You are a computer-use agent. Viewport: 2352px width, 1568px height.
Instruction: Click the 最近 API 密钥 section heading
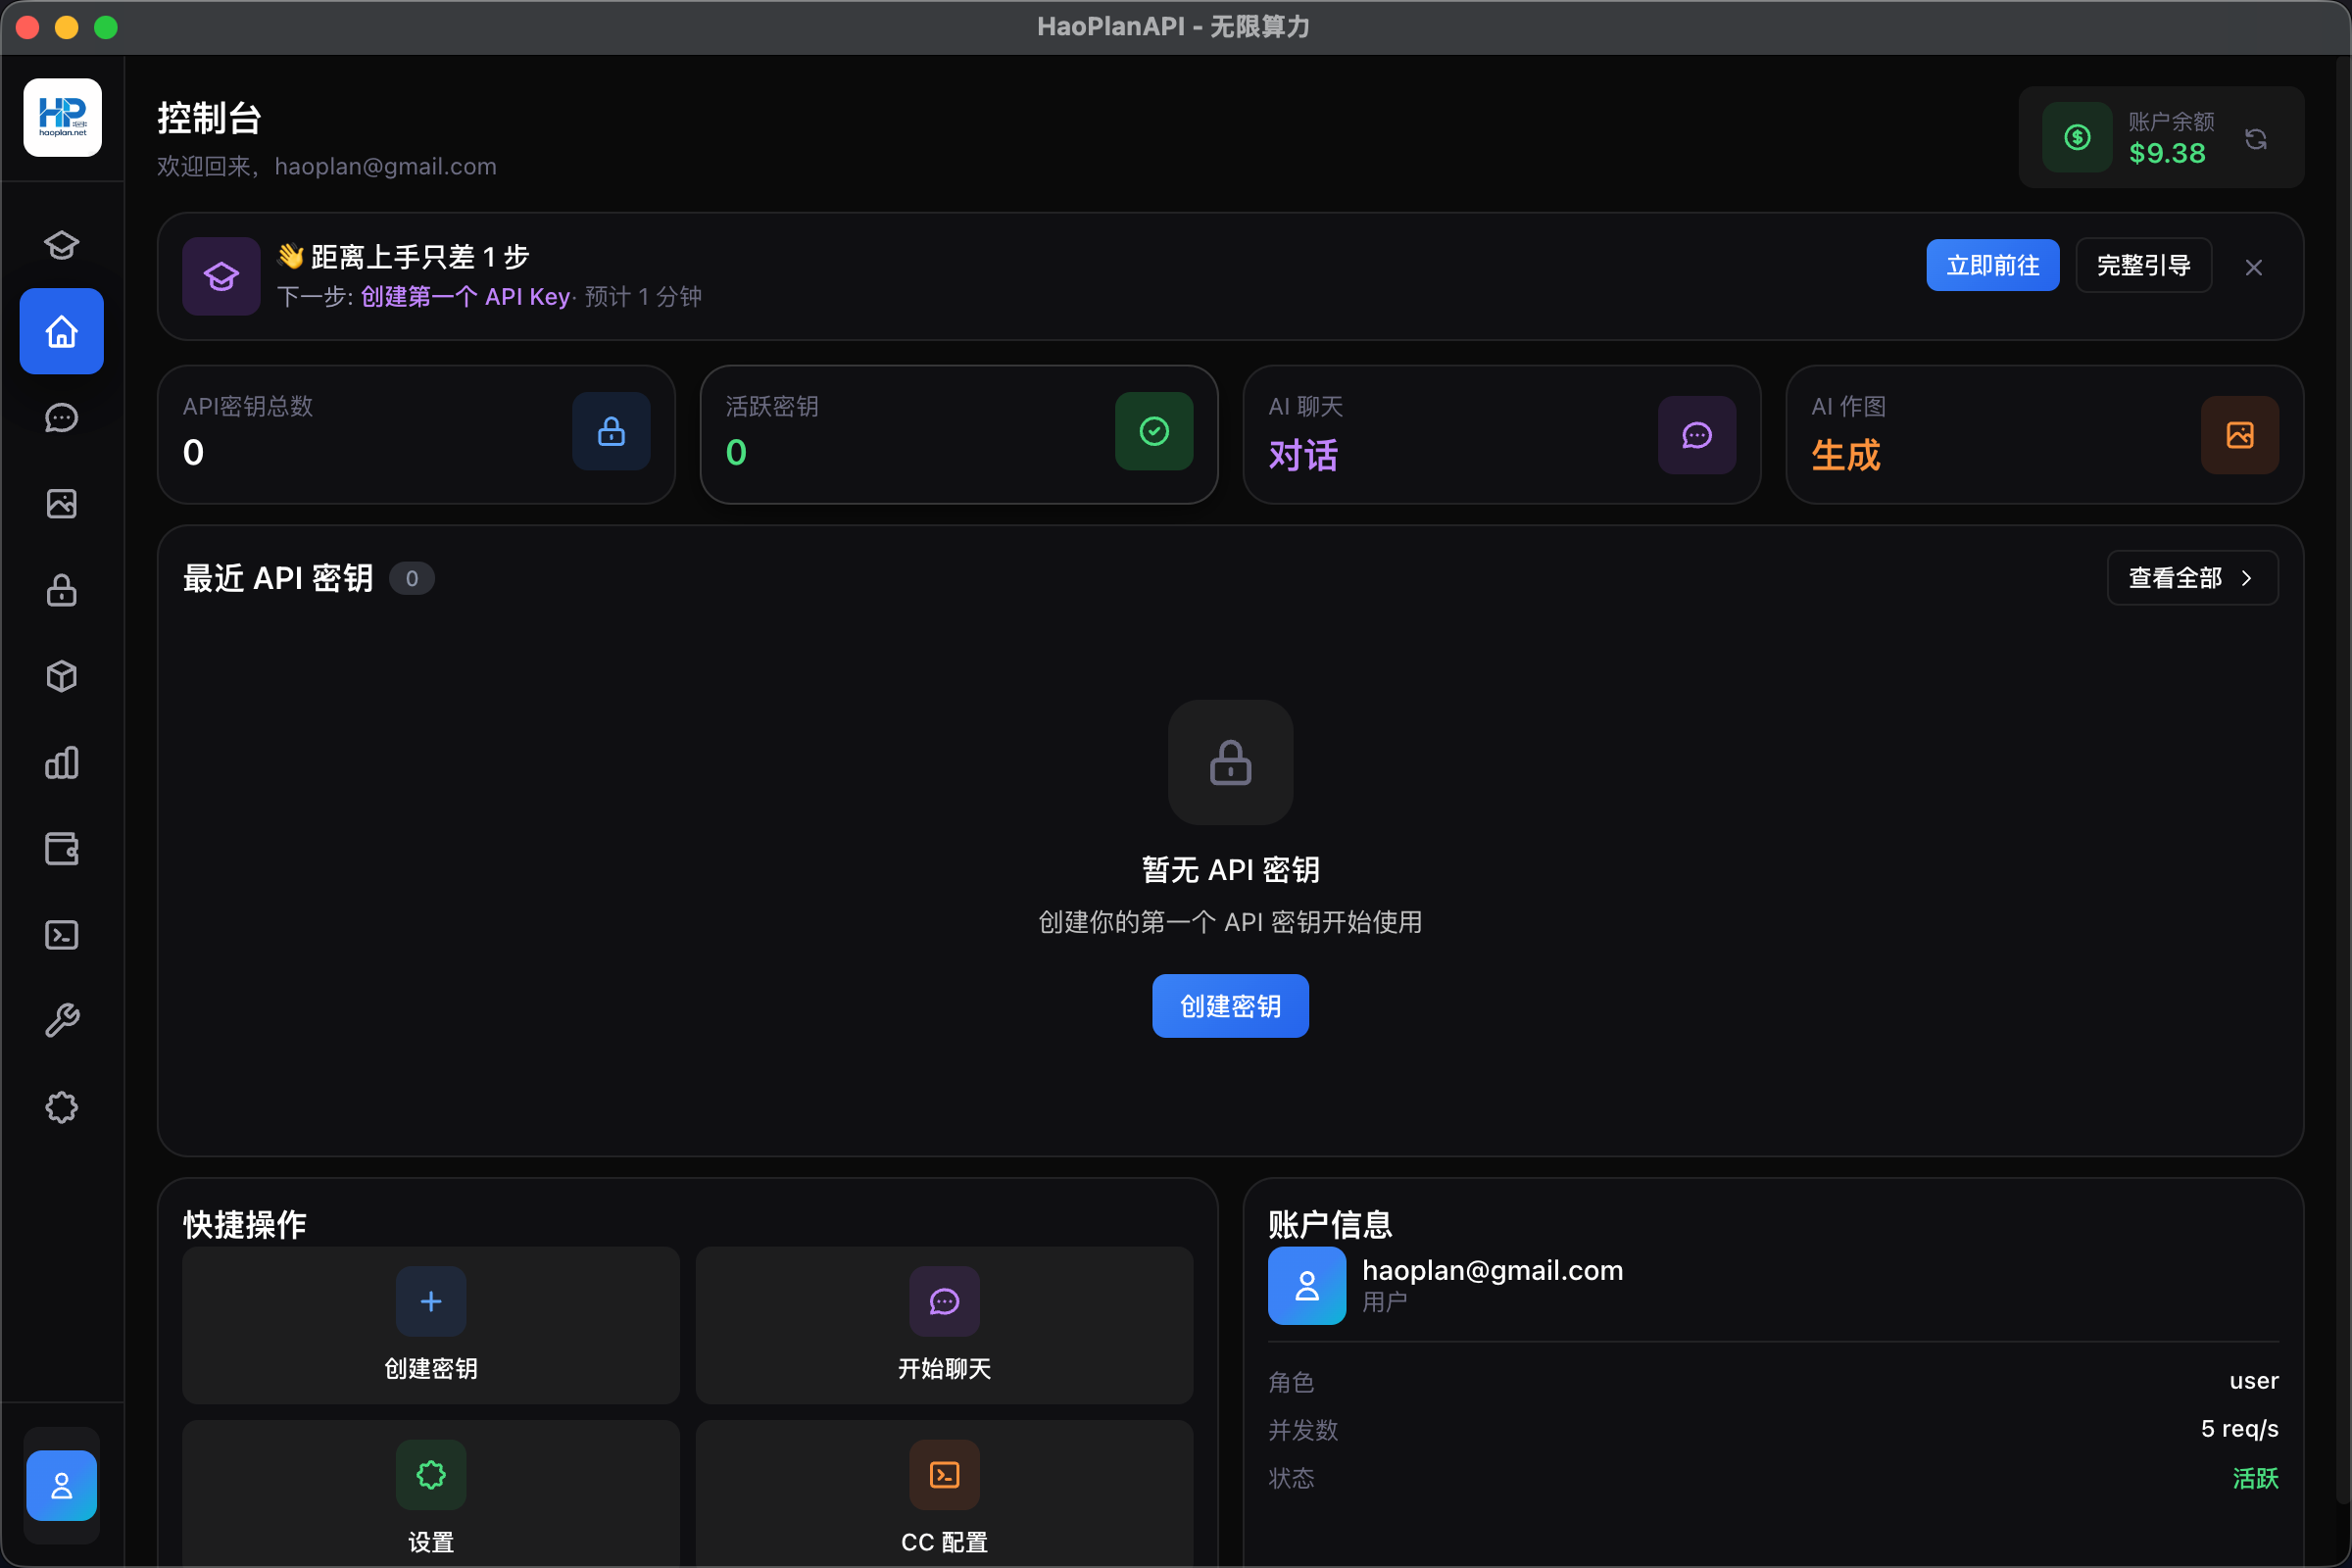point(278,578)
